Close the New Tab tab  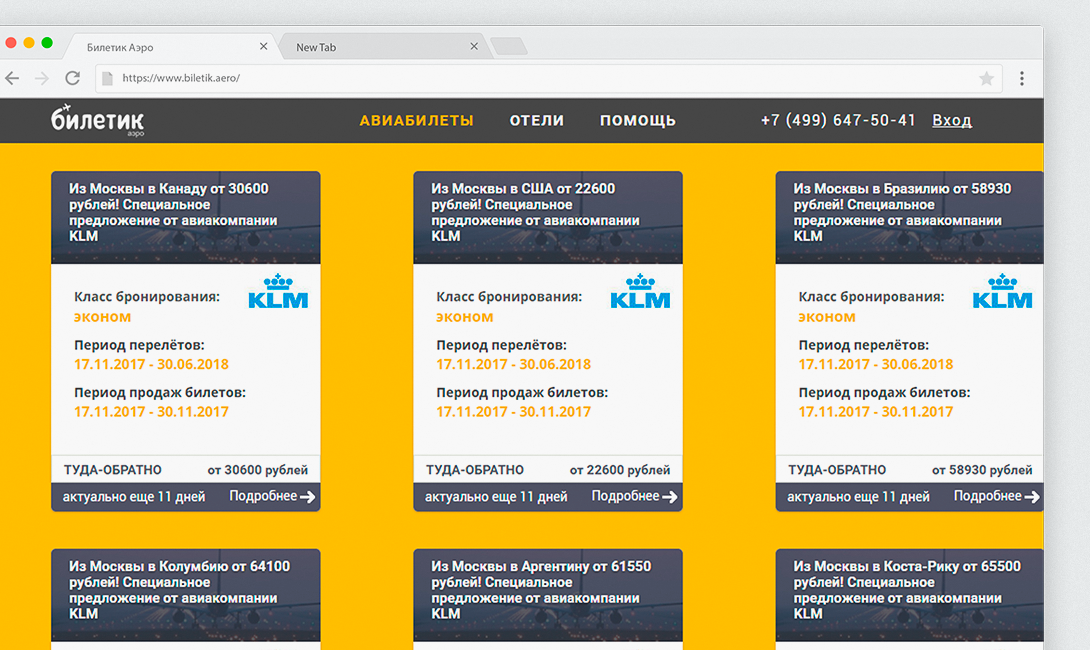[x=474, y=47]
